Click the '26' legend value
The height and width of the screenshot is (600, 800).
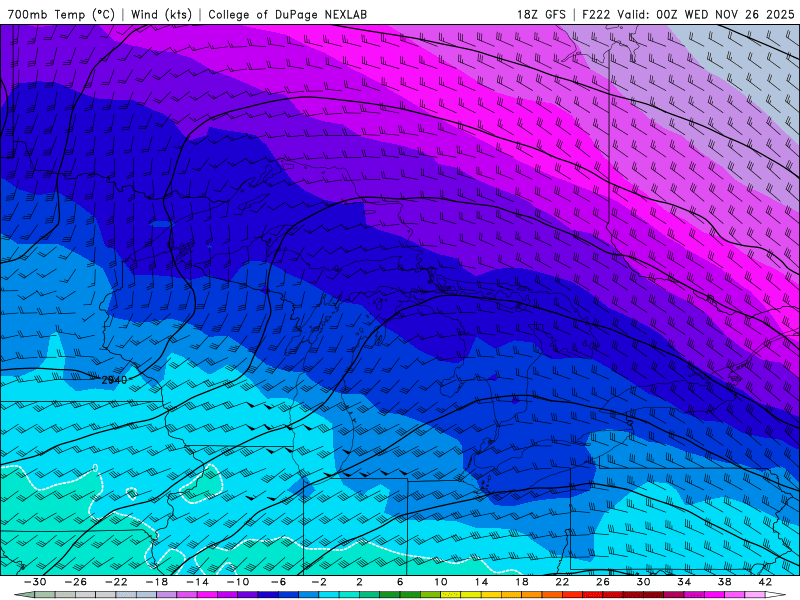pyautogui.click(x=603, y=582)
